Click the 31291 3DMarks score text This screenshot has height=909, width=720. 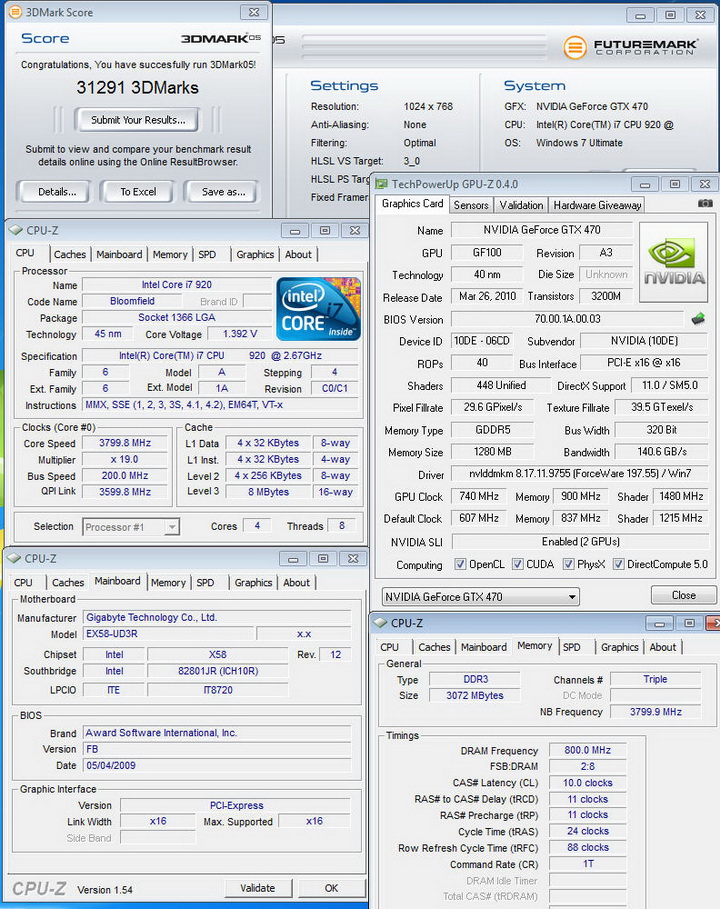137,88
